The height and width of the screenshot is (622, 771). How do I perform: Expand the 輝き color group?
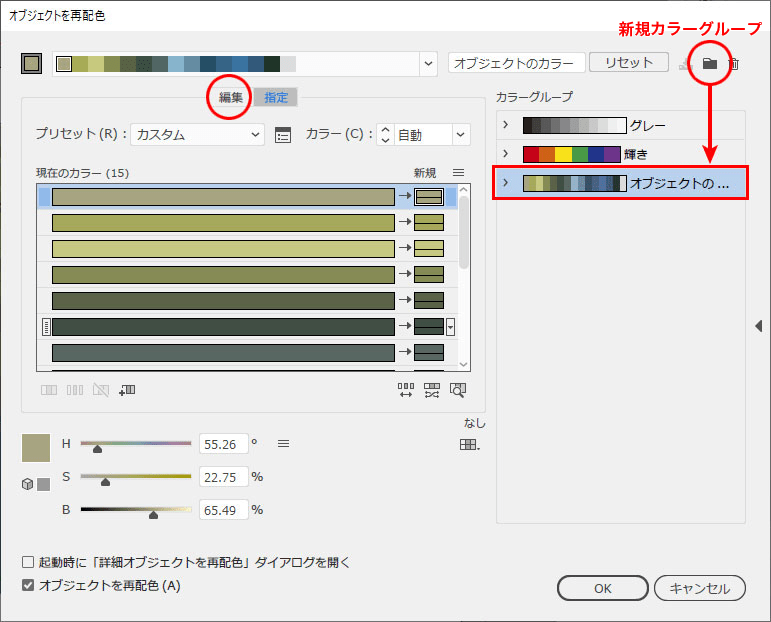(x=506, y=154)
